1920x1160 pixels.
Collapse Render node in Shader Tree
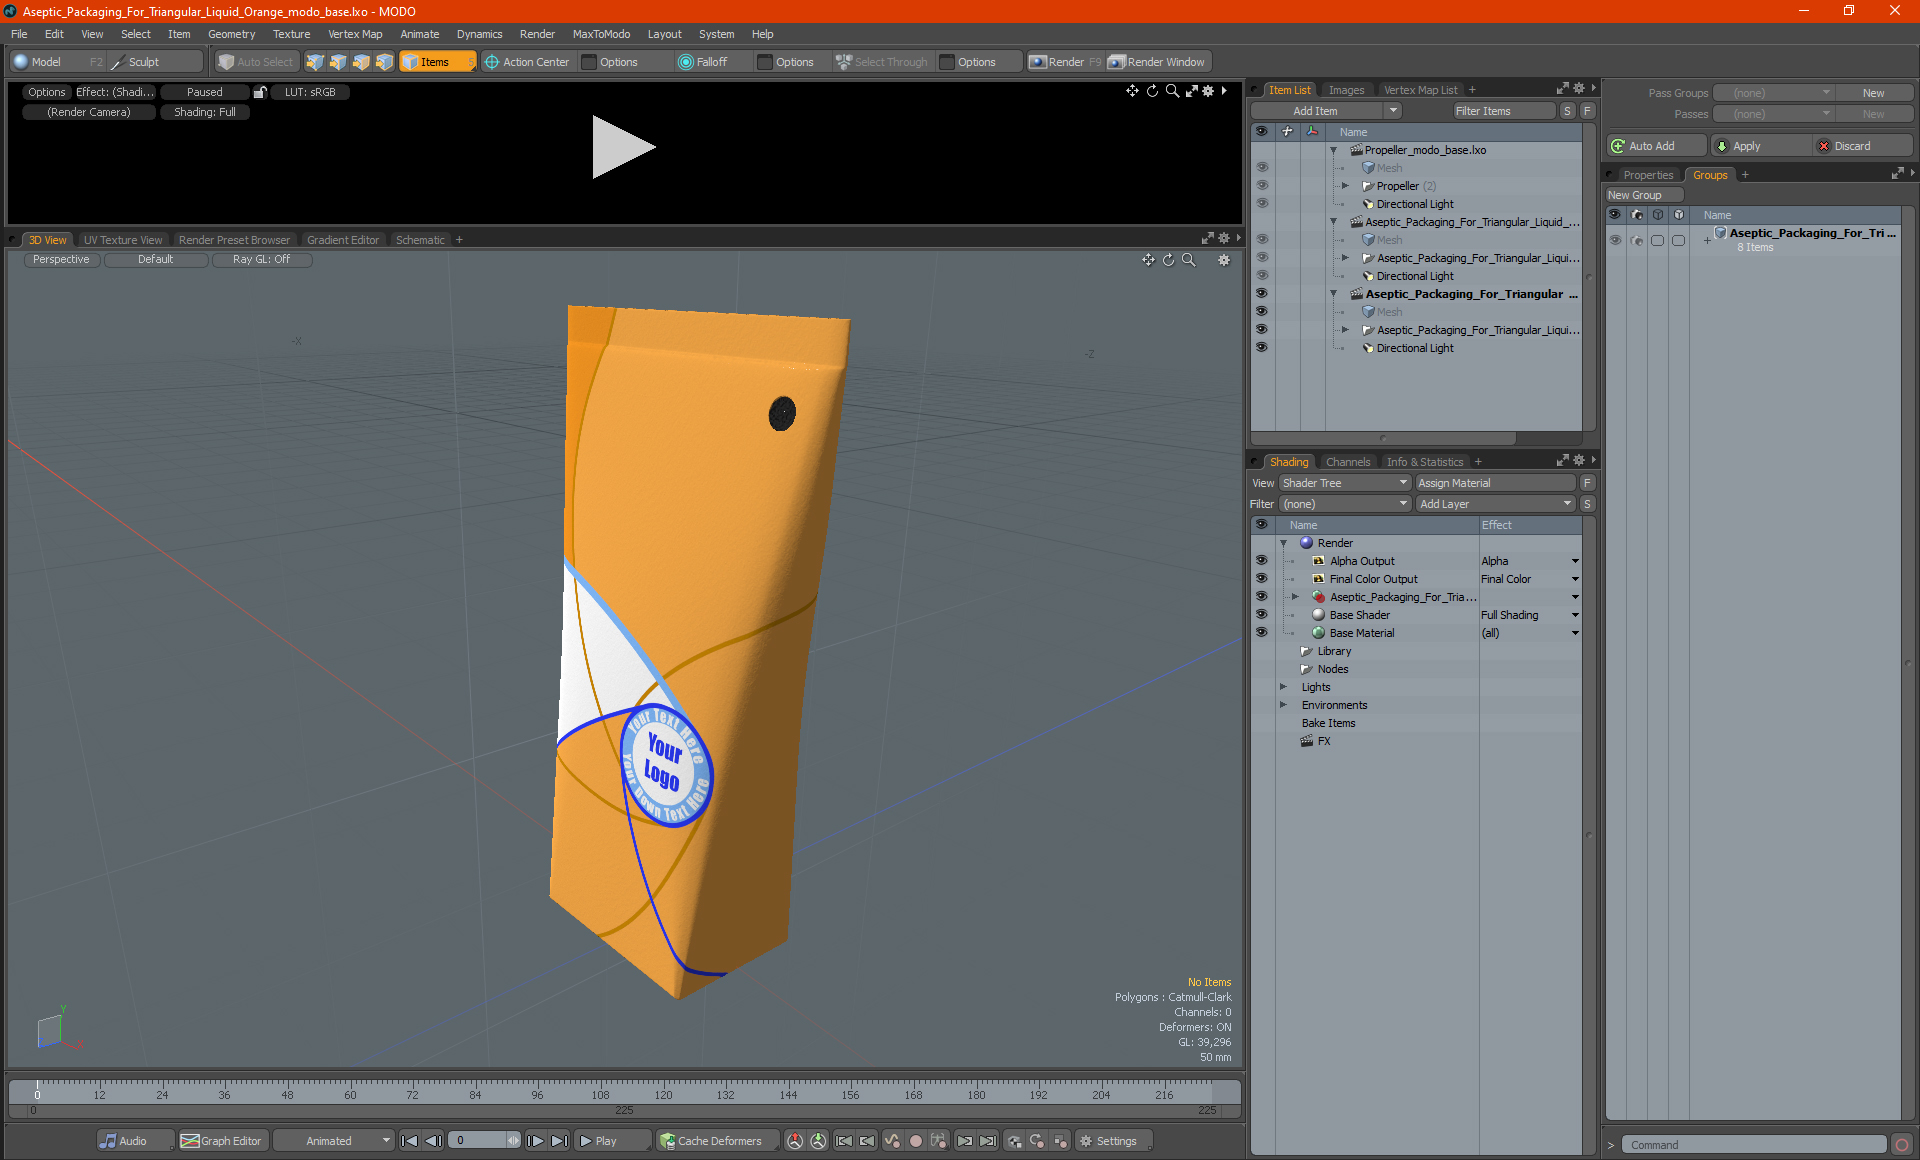click(x=1284, y=543)
